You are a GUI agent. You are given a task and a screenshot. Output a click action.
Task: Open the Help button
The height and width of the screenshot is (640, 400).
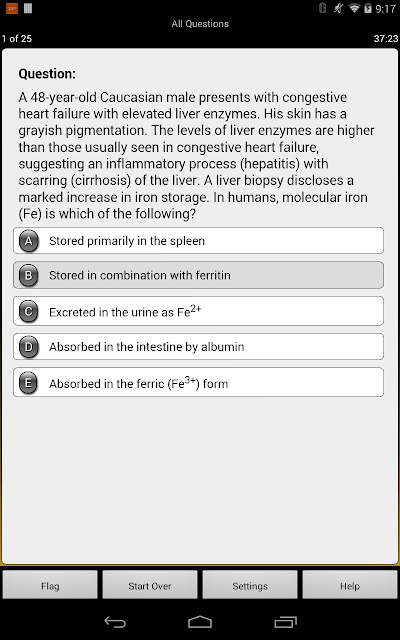tap(350, 586)
